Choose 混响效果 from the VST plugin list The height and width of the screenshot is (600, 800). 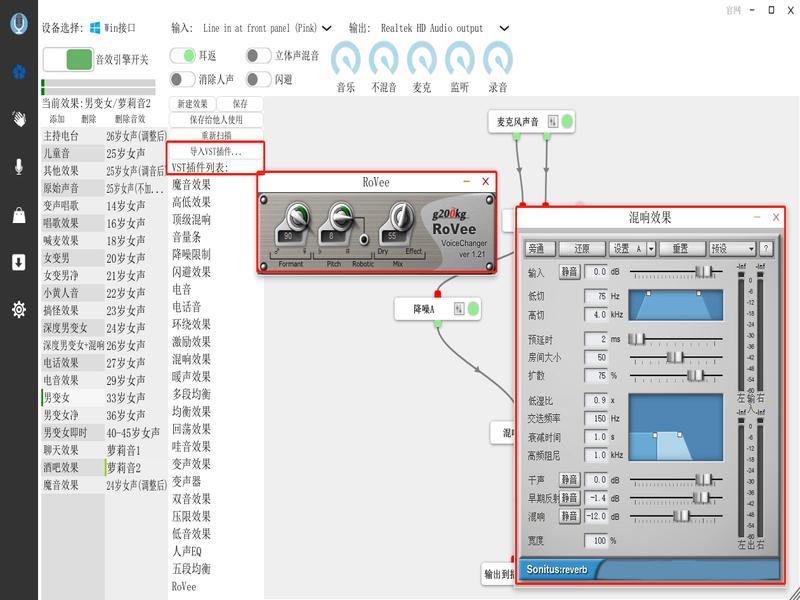[x=191, y=359]
